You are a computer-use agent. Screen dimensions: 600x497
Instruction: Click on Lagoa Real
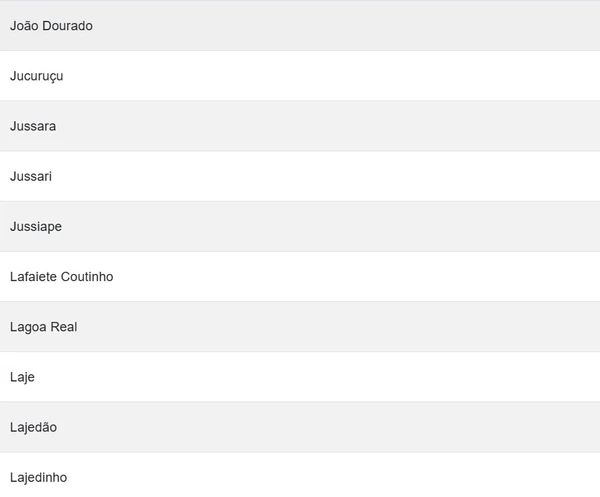[43, 326]
